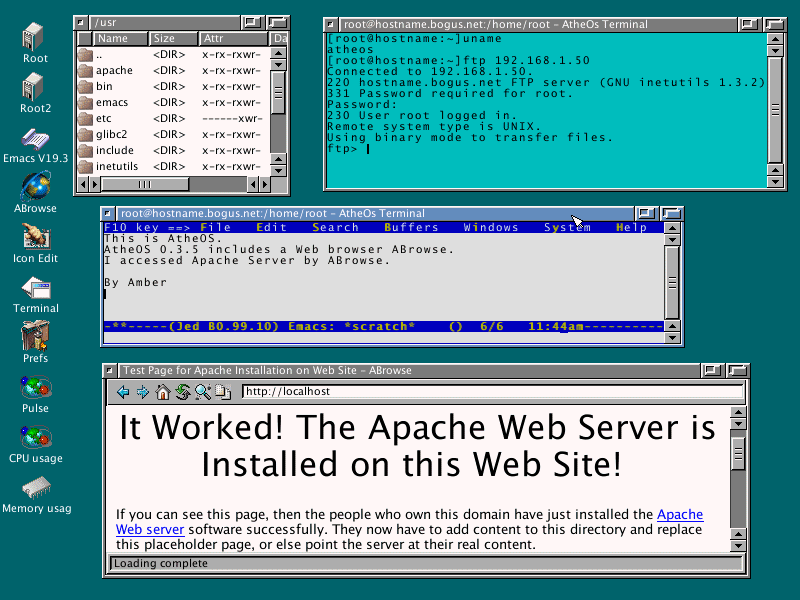The width and height of the screenshot is (800, 600).
Task: Open the Edit menu in Jed editor
Action: click(x=271, y=228)
